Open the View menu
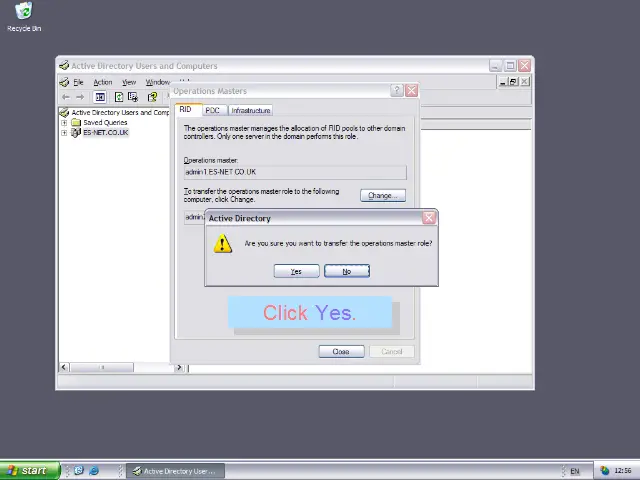The height and width of the screenshot is (480, 640). (129, 82)
